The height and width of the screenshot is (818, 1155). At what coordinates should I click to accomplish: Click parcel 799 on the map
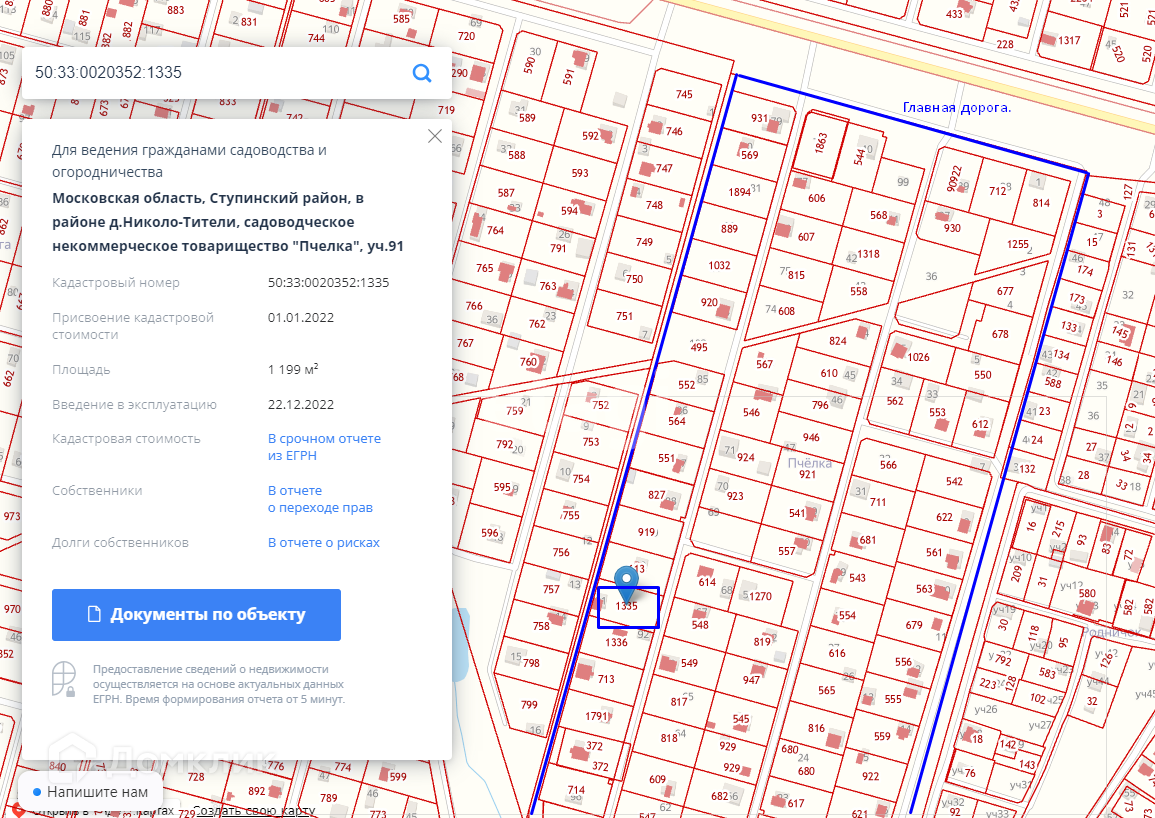tap(529, 705)
